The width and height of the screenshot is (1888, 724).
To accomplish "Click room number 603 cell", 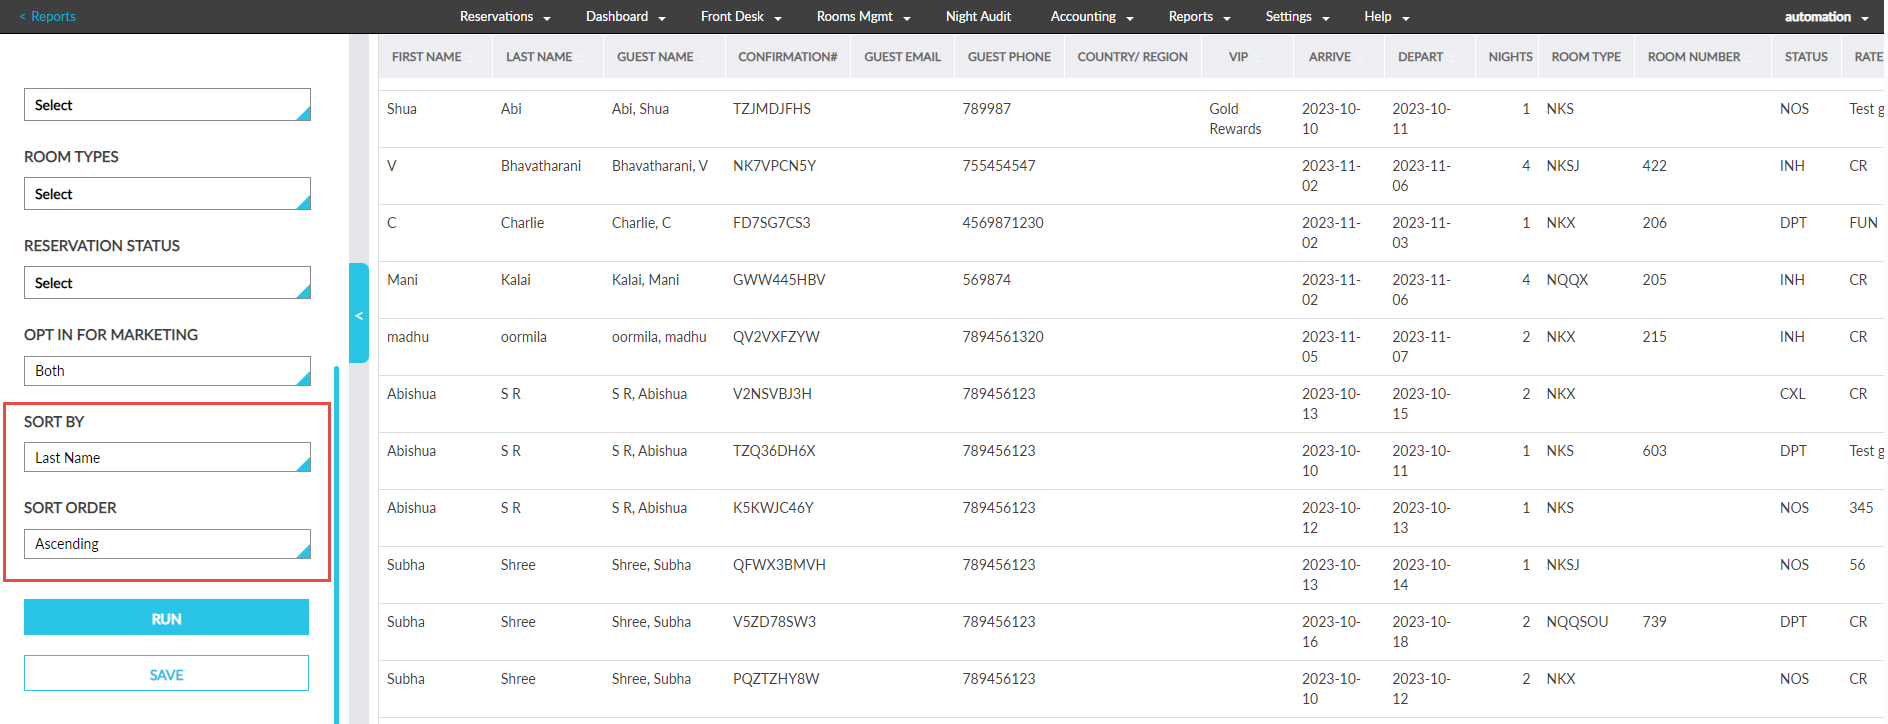I will 1654,451.
